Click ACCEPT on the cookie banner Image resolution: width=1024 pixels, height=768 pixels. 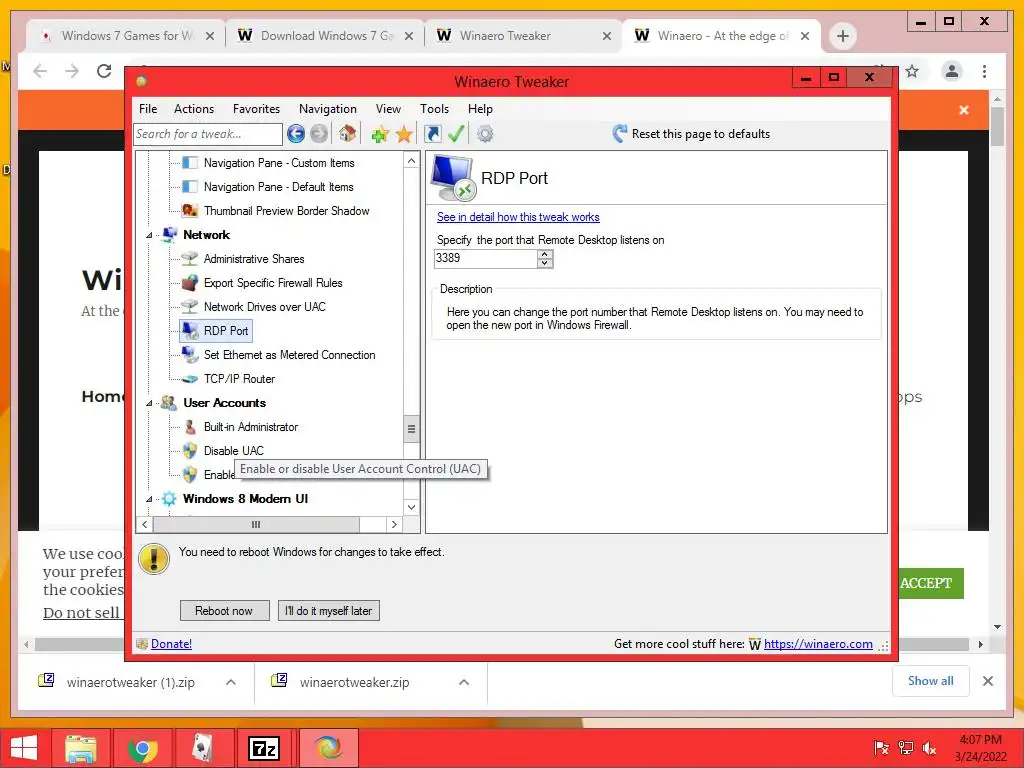(x=927, y=583)
